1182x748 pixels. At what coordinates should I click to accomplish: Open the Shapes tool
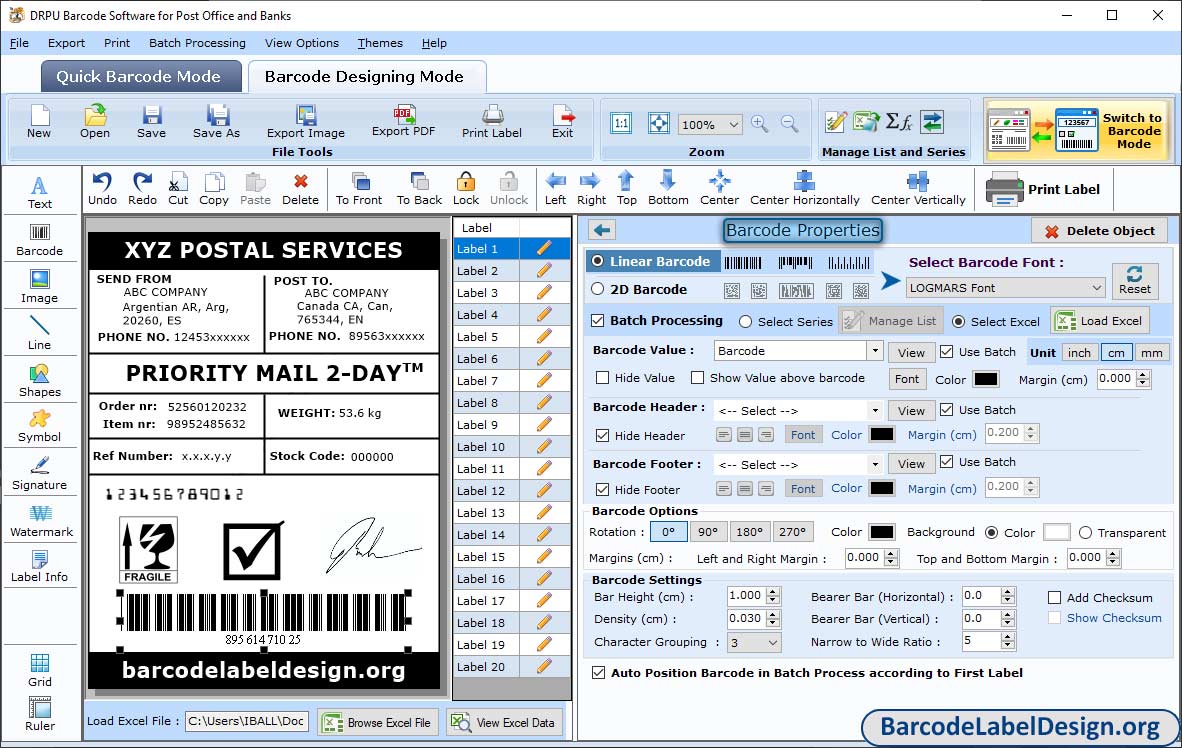pos(39,381)
